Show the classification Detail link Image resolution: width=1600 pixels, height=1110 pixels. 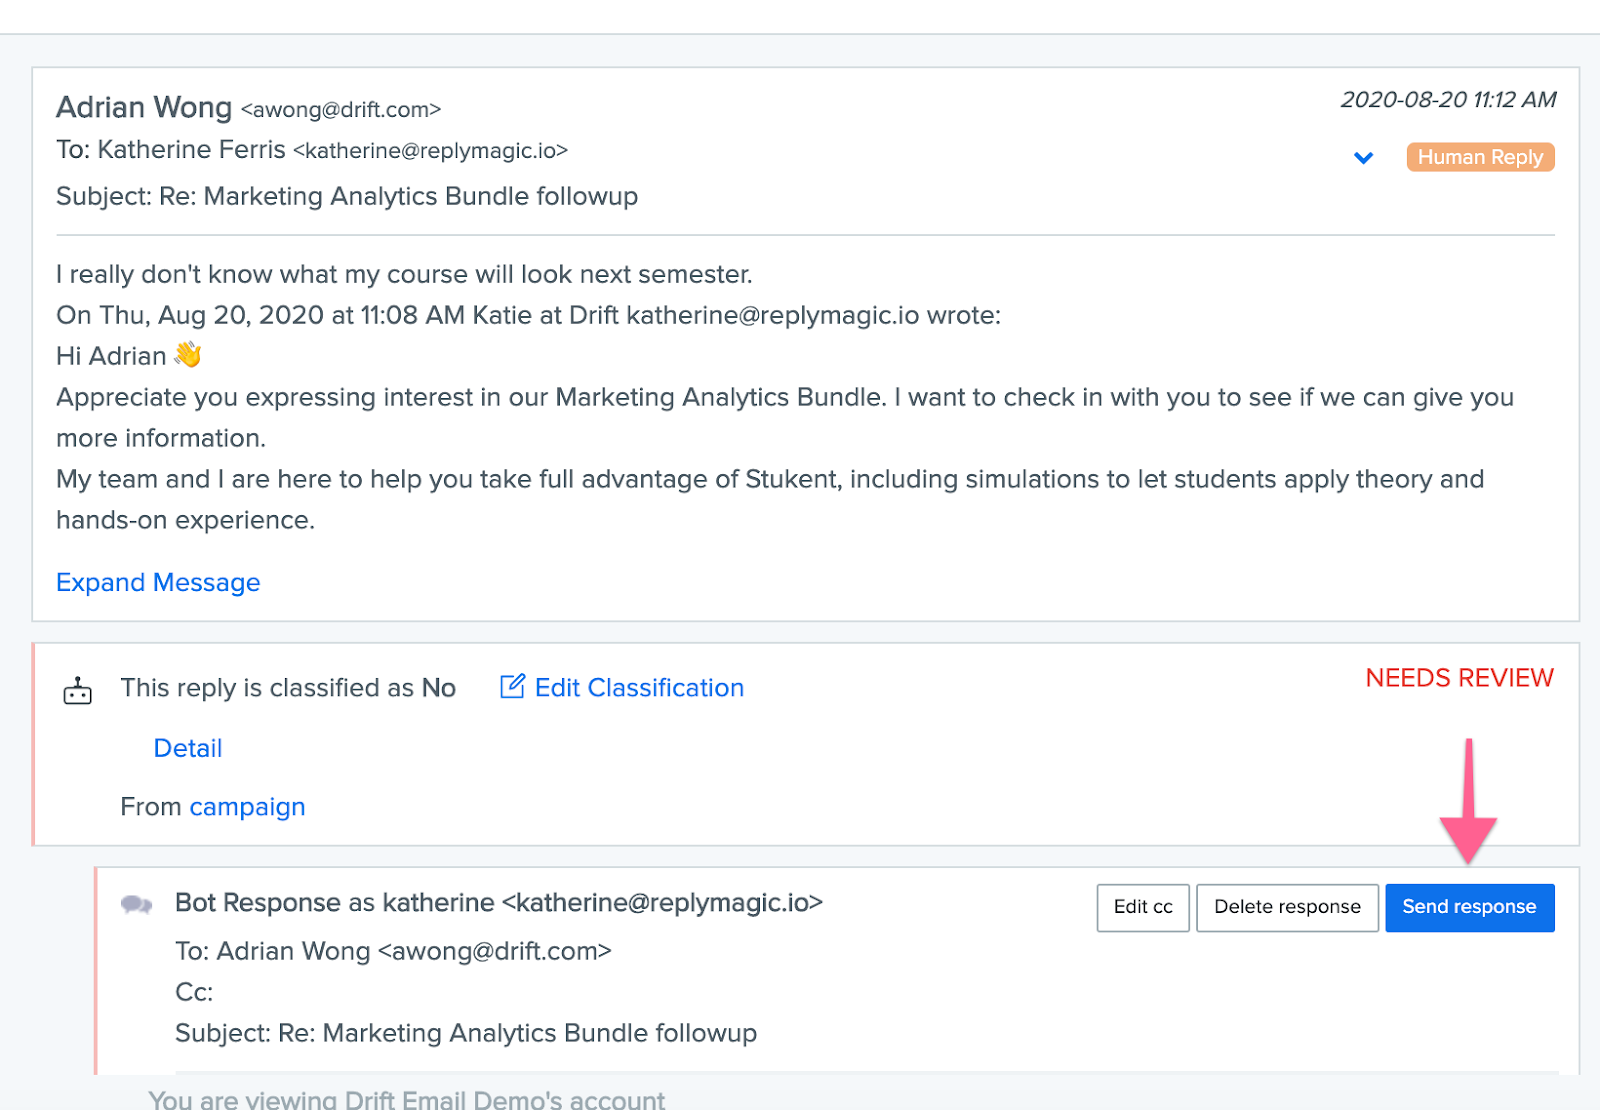click(x=188, y=748)
